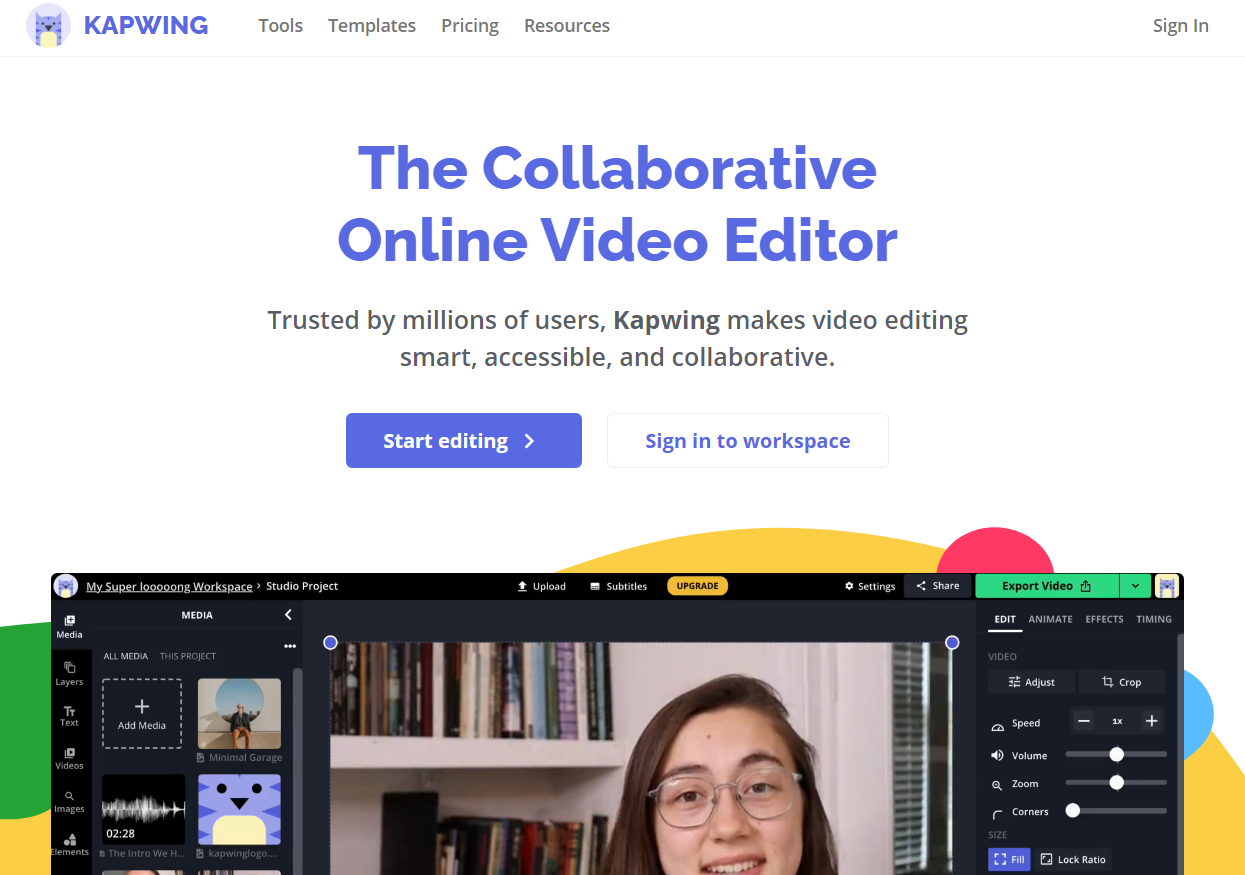Click the KAPWING brand name link
The height and width of the screenshot is (875, 1245).
tap(146, 26)
